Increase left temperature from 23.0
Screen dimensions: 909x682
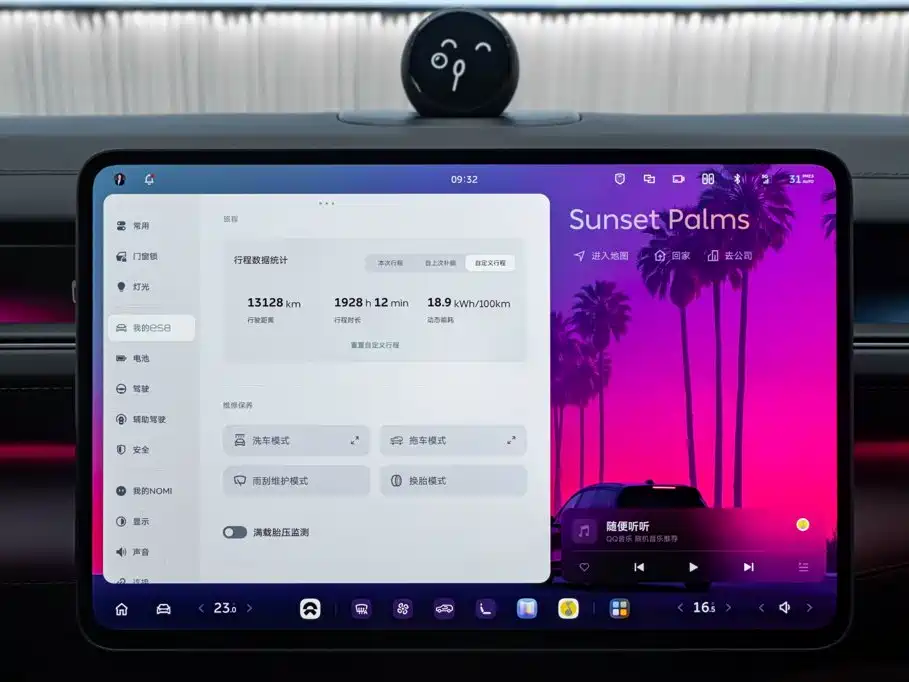pyautogui.click(x=250, y=608)
